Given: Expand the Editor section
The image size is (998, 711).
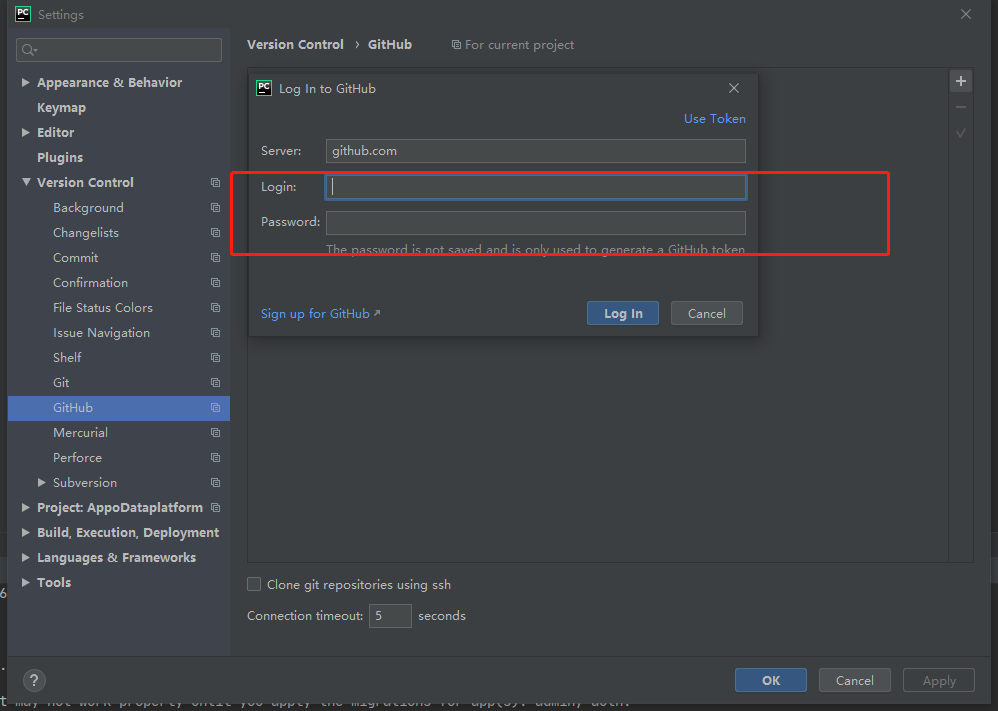Looking at the screenshot, I should point(25,132).
